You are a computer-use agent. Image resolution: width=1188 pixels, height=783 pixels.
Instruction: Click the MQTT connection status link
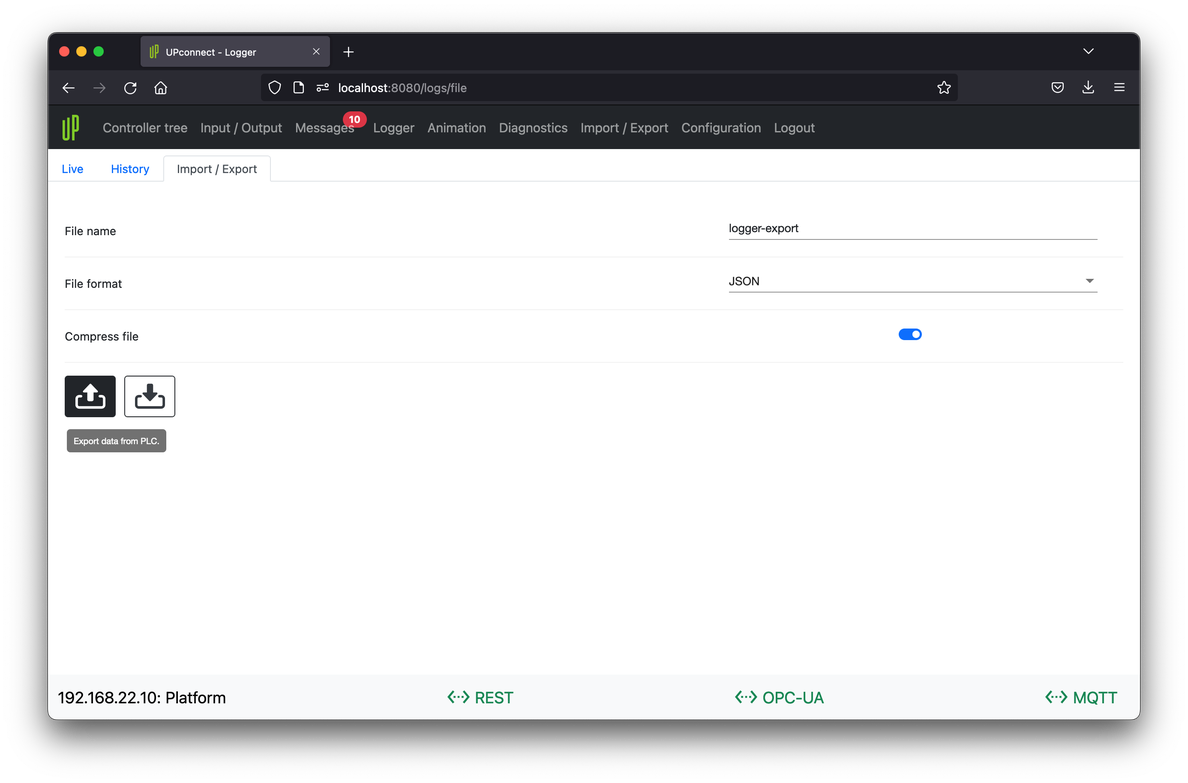pyautogui.click(x=1081, y=698)
